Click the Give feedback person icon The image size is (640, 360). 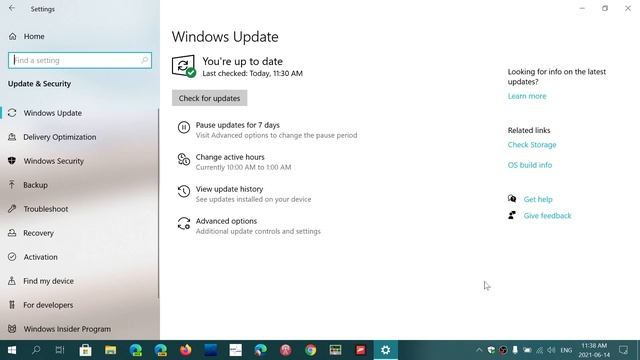(512, 215)
